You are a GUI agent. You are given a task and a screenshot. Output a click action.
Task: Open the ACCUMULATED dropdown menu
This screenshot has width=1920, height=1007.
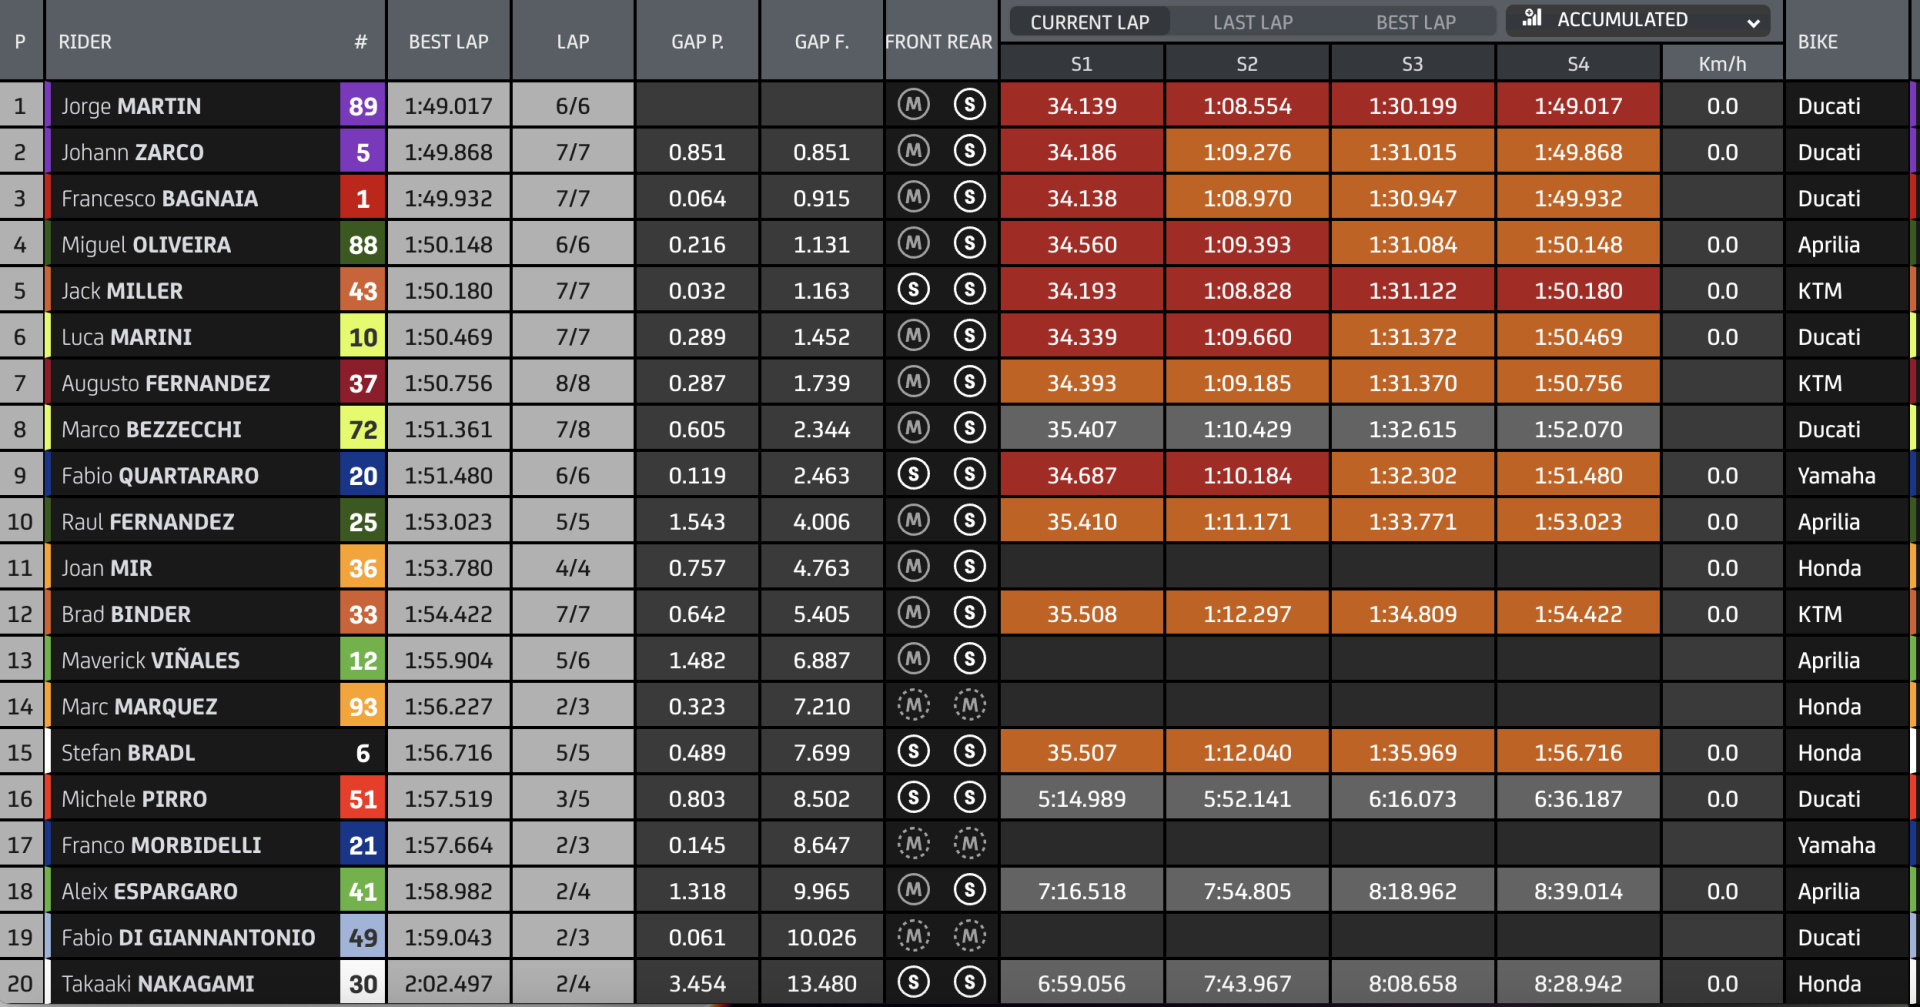(x=1638, y=20)
